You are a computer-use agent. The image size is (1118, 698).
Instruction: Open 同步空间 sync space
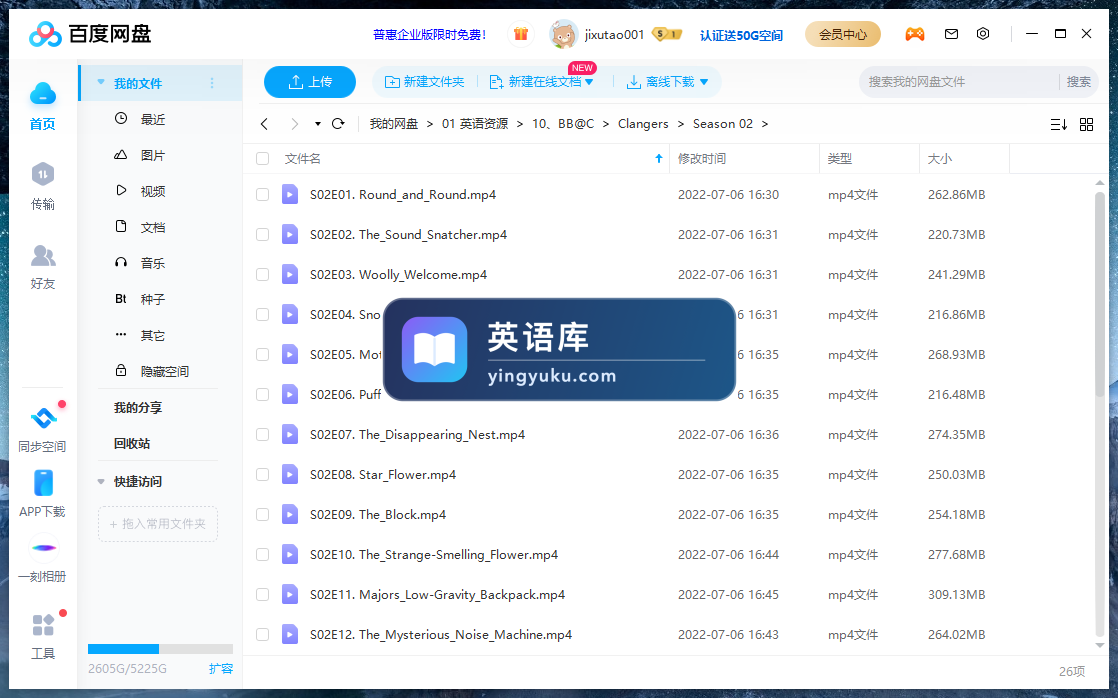[x=43, y=418]
